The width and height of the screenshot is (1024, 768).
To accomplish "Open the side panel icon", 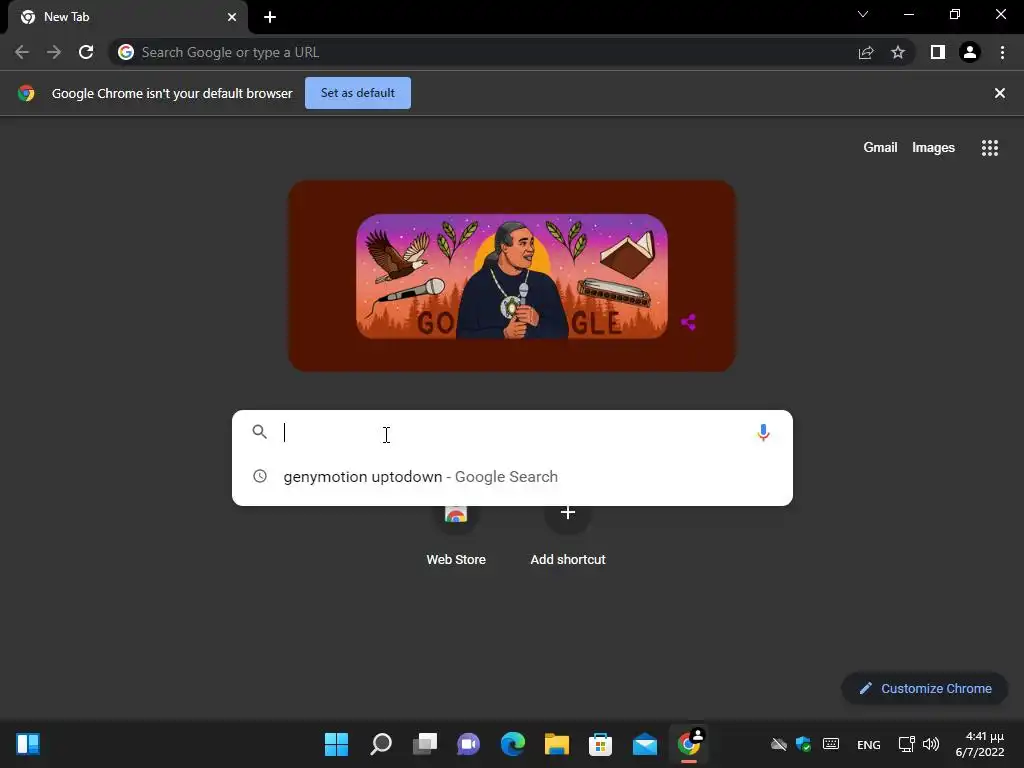I will point(938,52).
